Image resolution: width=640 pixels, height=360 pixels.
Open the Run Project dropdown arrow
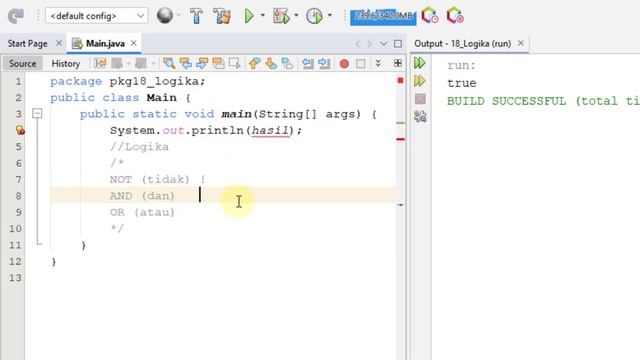click(262, 16)
